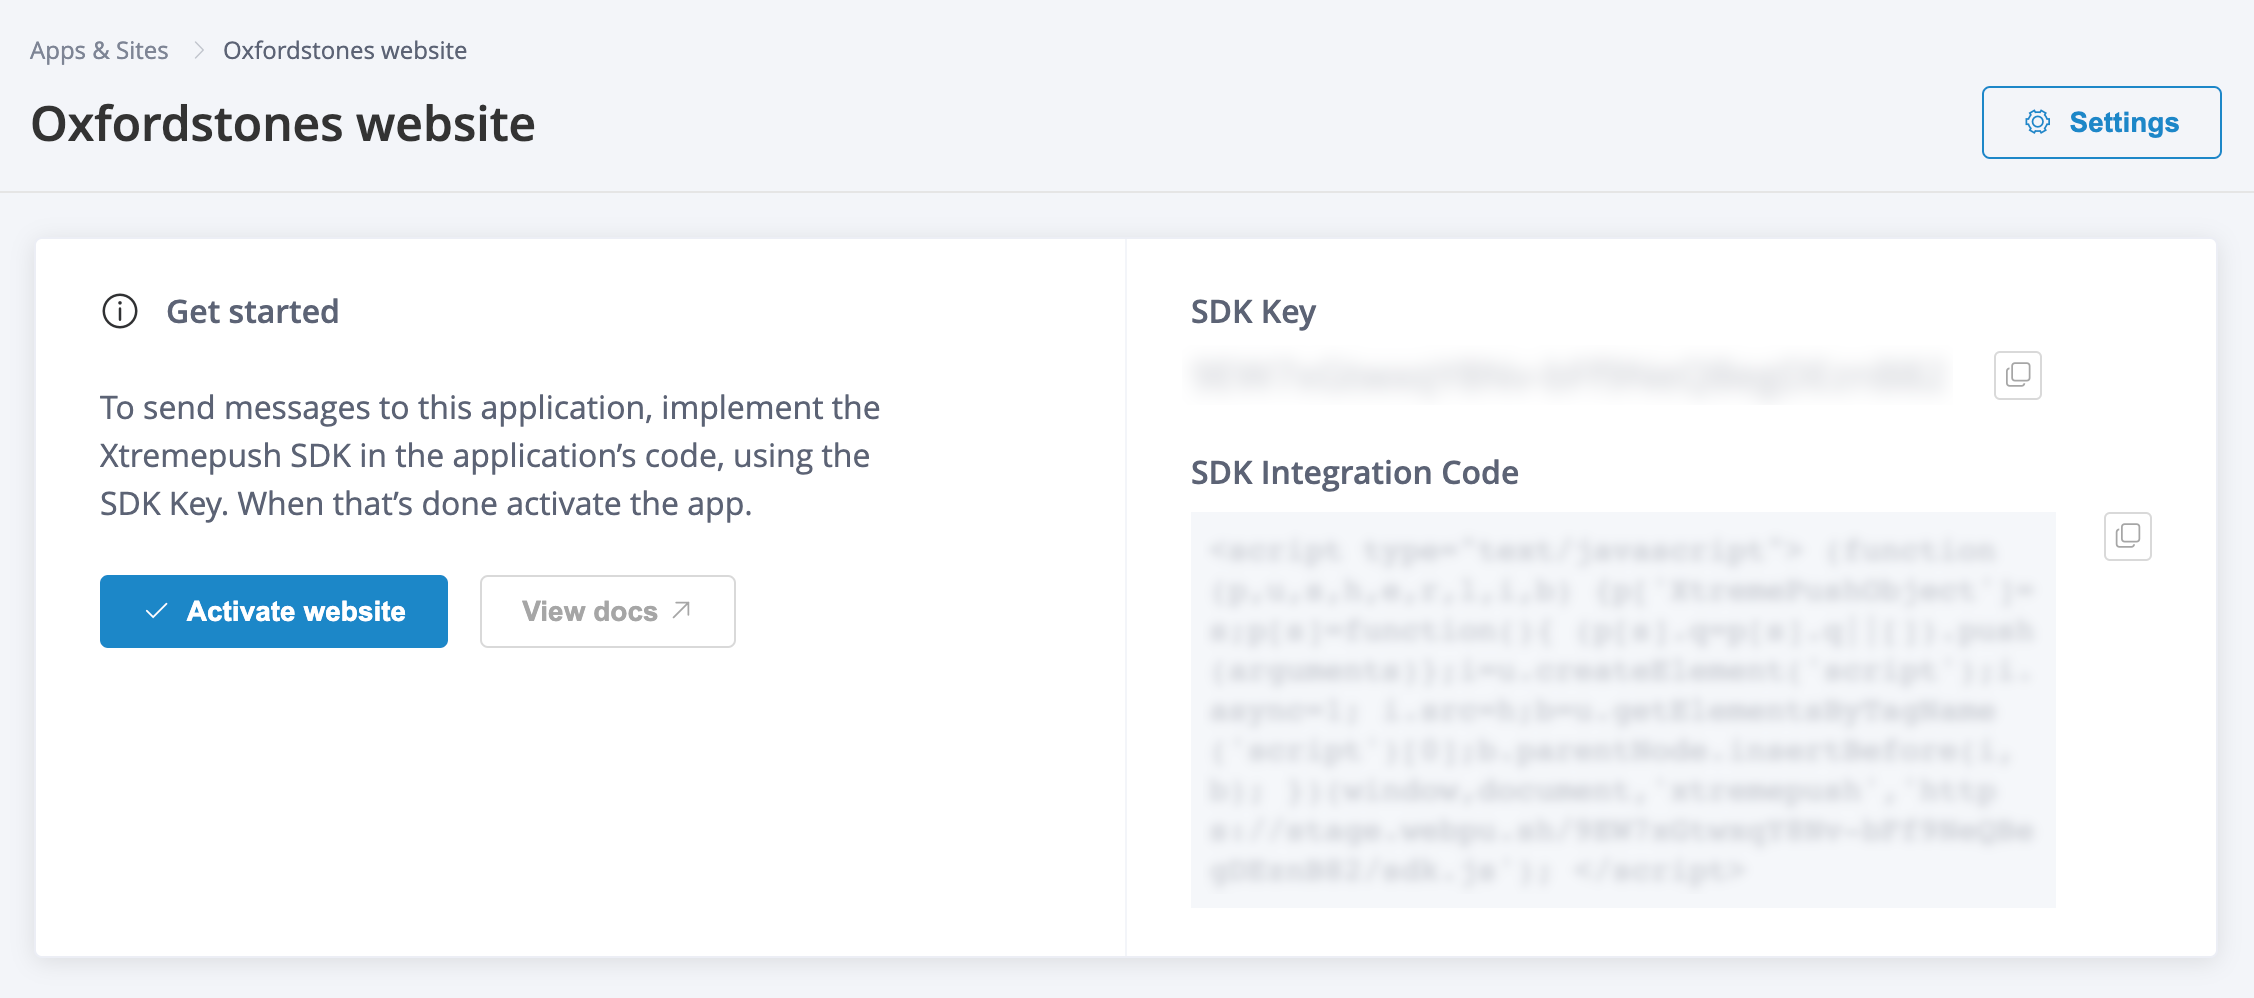This screenshot has width=2254, height=998.
Task: Click the info icon beside Get started
Action: [120, 311]
